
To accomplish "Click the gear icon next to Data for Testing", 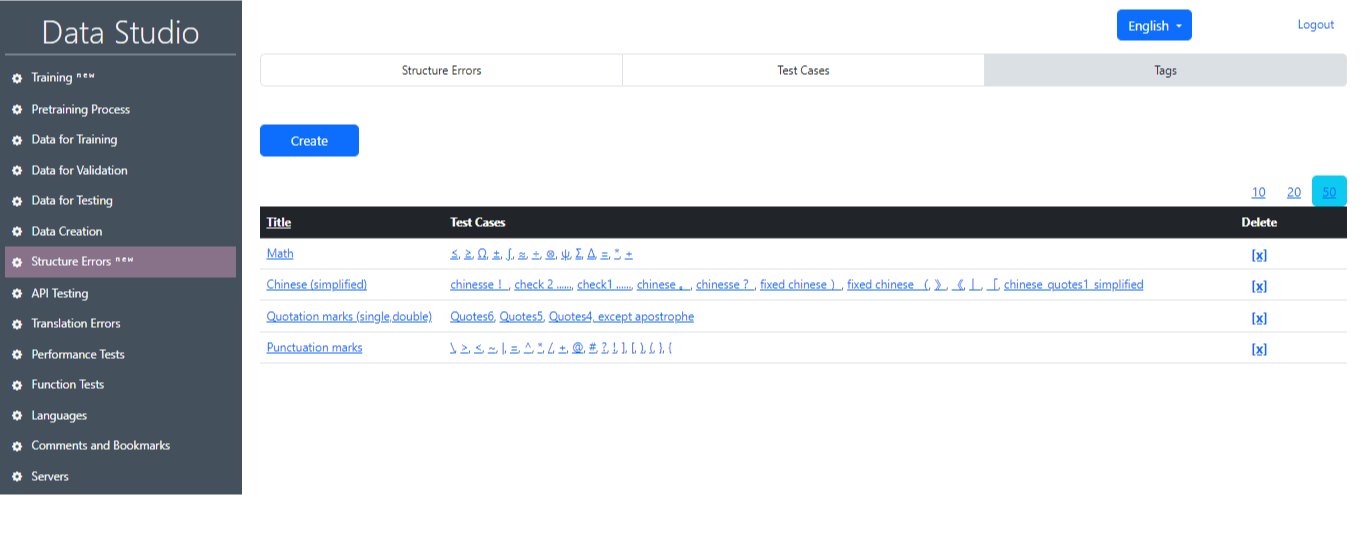I will pos(17,201).
